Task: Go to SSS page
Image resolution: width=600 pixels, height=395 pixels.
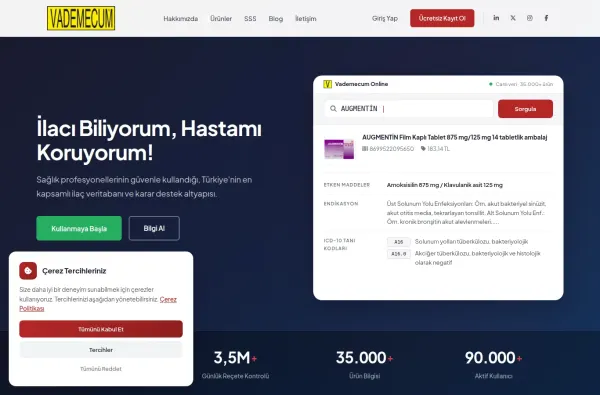Action: [x=250, y=18]
